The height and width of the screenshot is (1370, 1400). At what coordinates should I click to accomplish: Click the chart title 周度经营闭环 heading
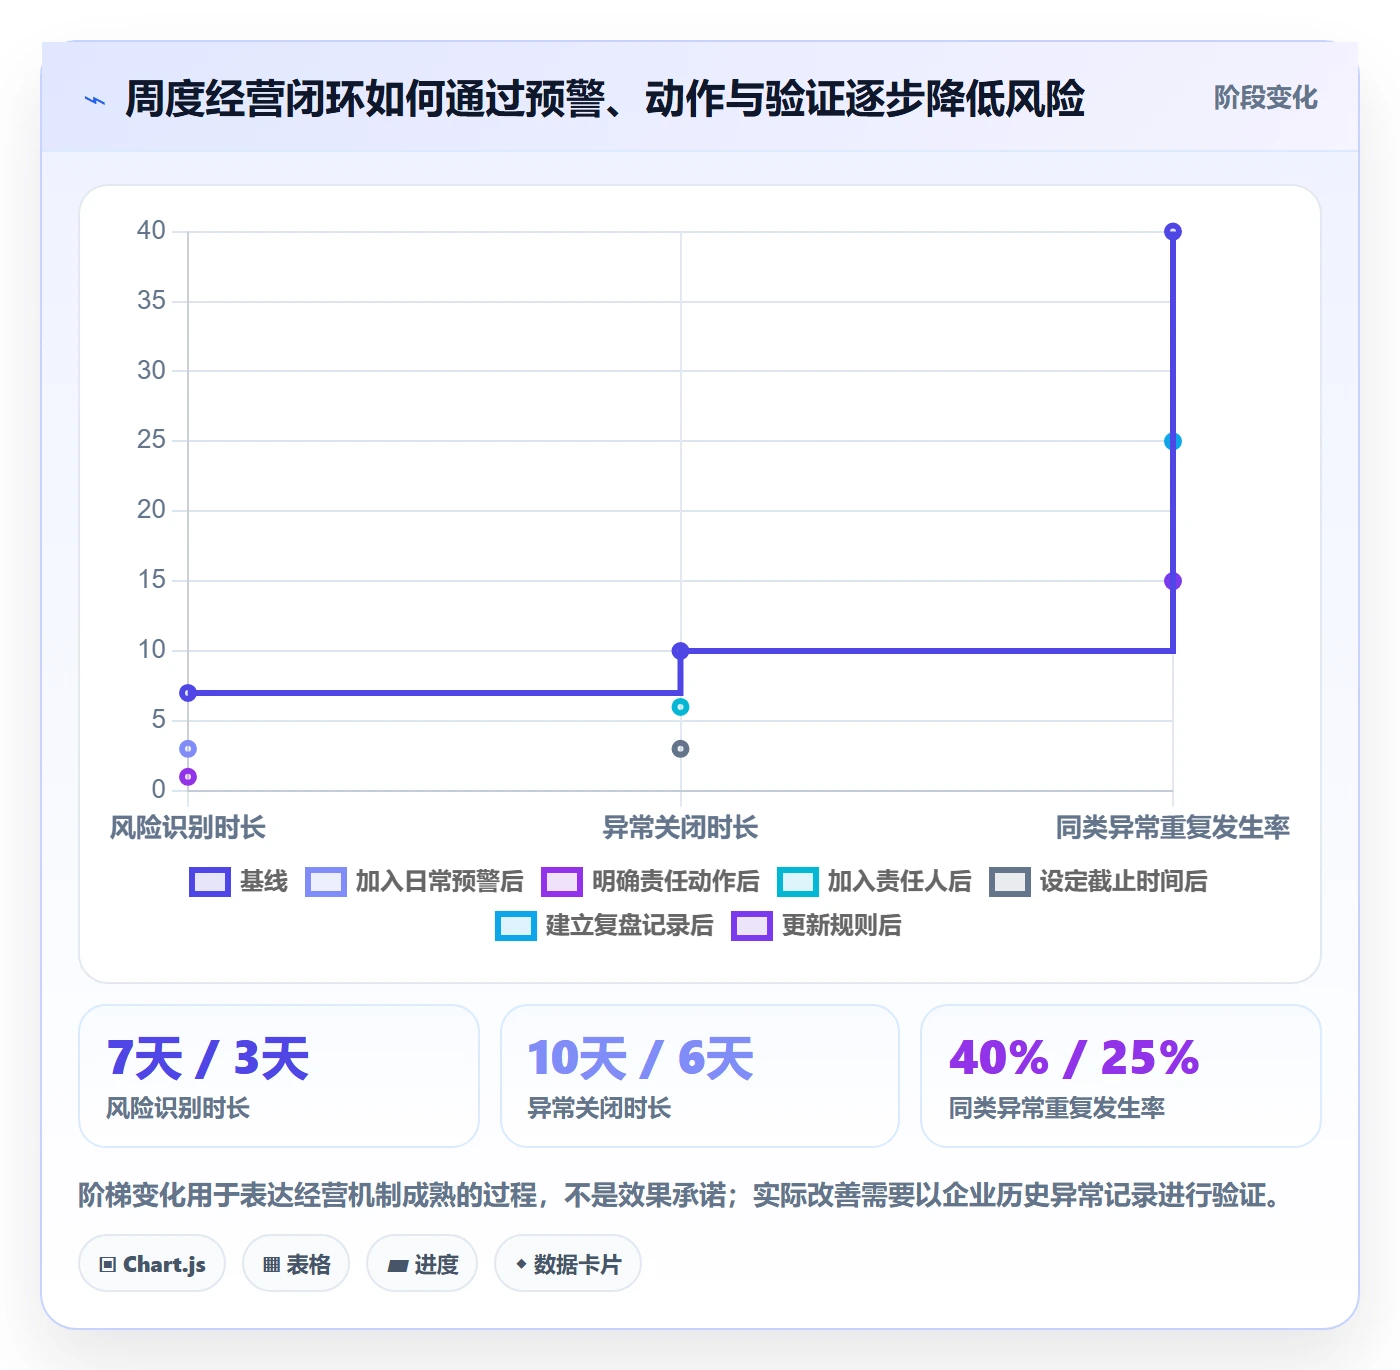tap(605, 99)
